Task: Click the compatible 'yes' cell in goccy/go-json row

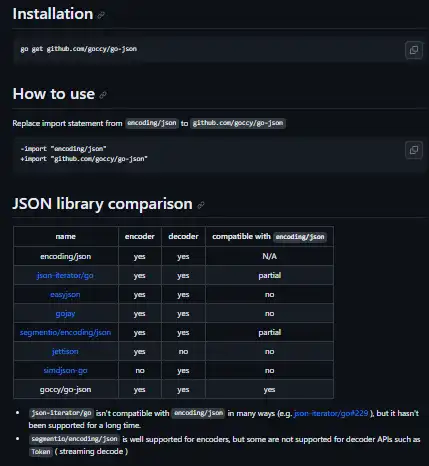Action: pyautogui.click(x=269, y=390)
